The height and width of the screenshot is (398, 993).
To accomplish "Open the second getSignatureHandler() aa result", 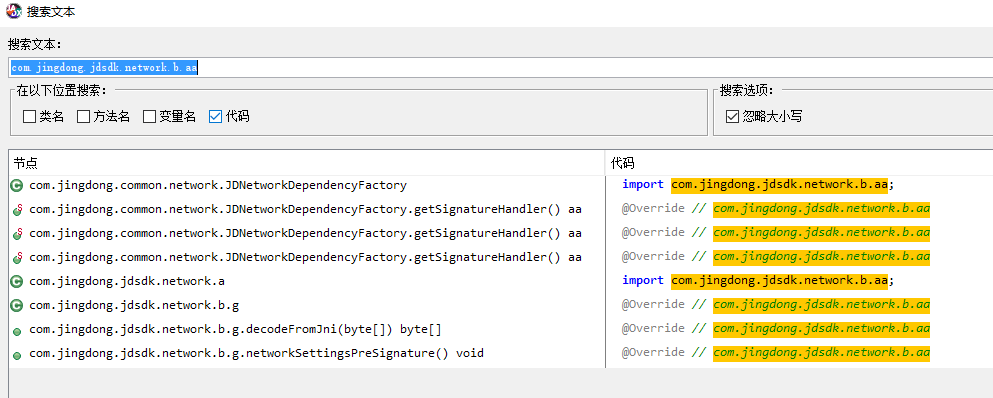I will coord(307,233).
